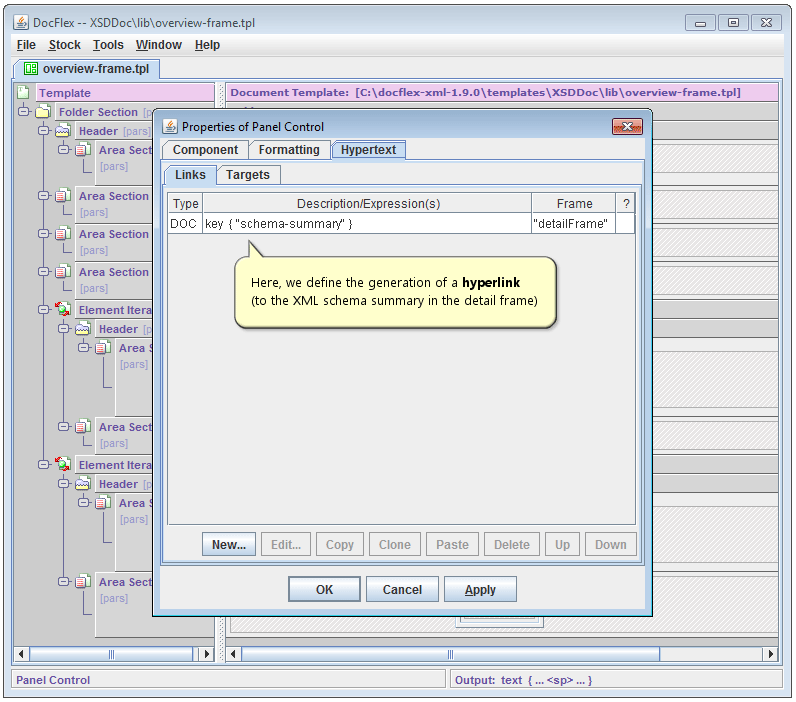This screenshot has height=702, width=796.
Task: Collapse the Folder Section tree node
Action: coord(24,112)
